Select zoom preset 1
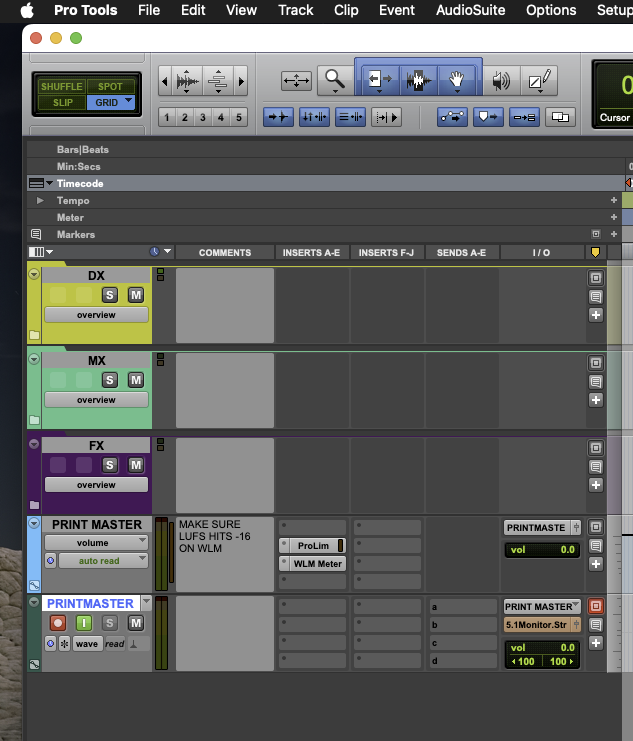 [166, 117]
